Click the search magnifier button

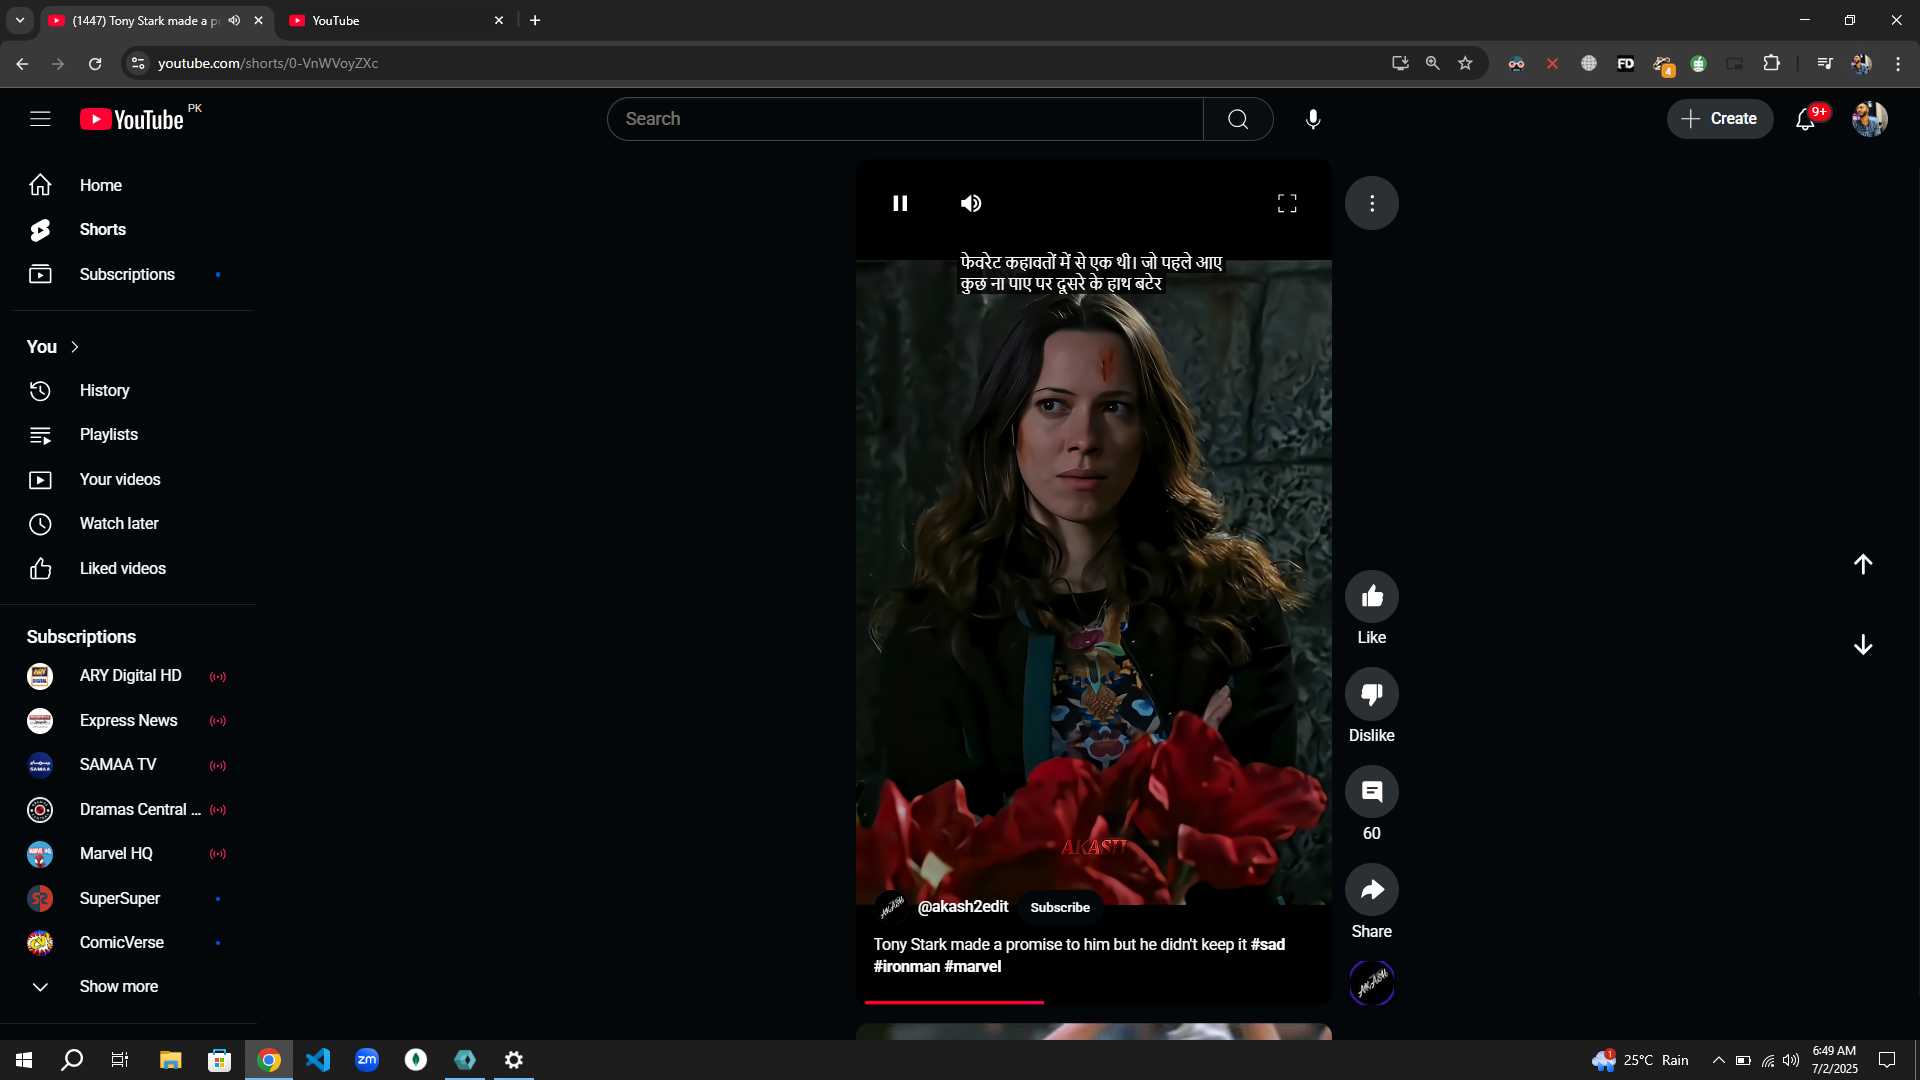pos(1238,119)
